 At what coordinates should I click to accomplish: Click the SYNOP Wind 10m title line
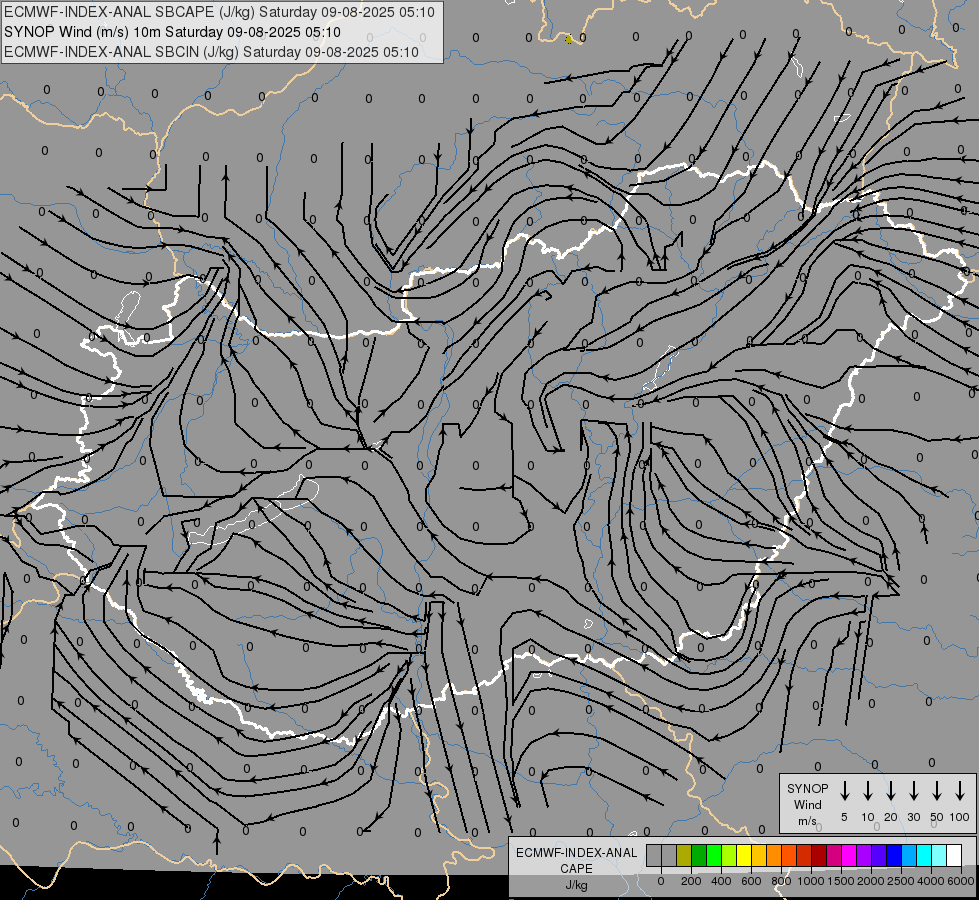click(x=172, y=32)
